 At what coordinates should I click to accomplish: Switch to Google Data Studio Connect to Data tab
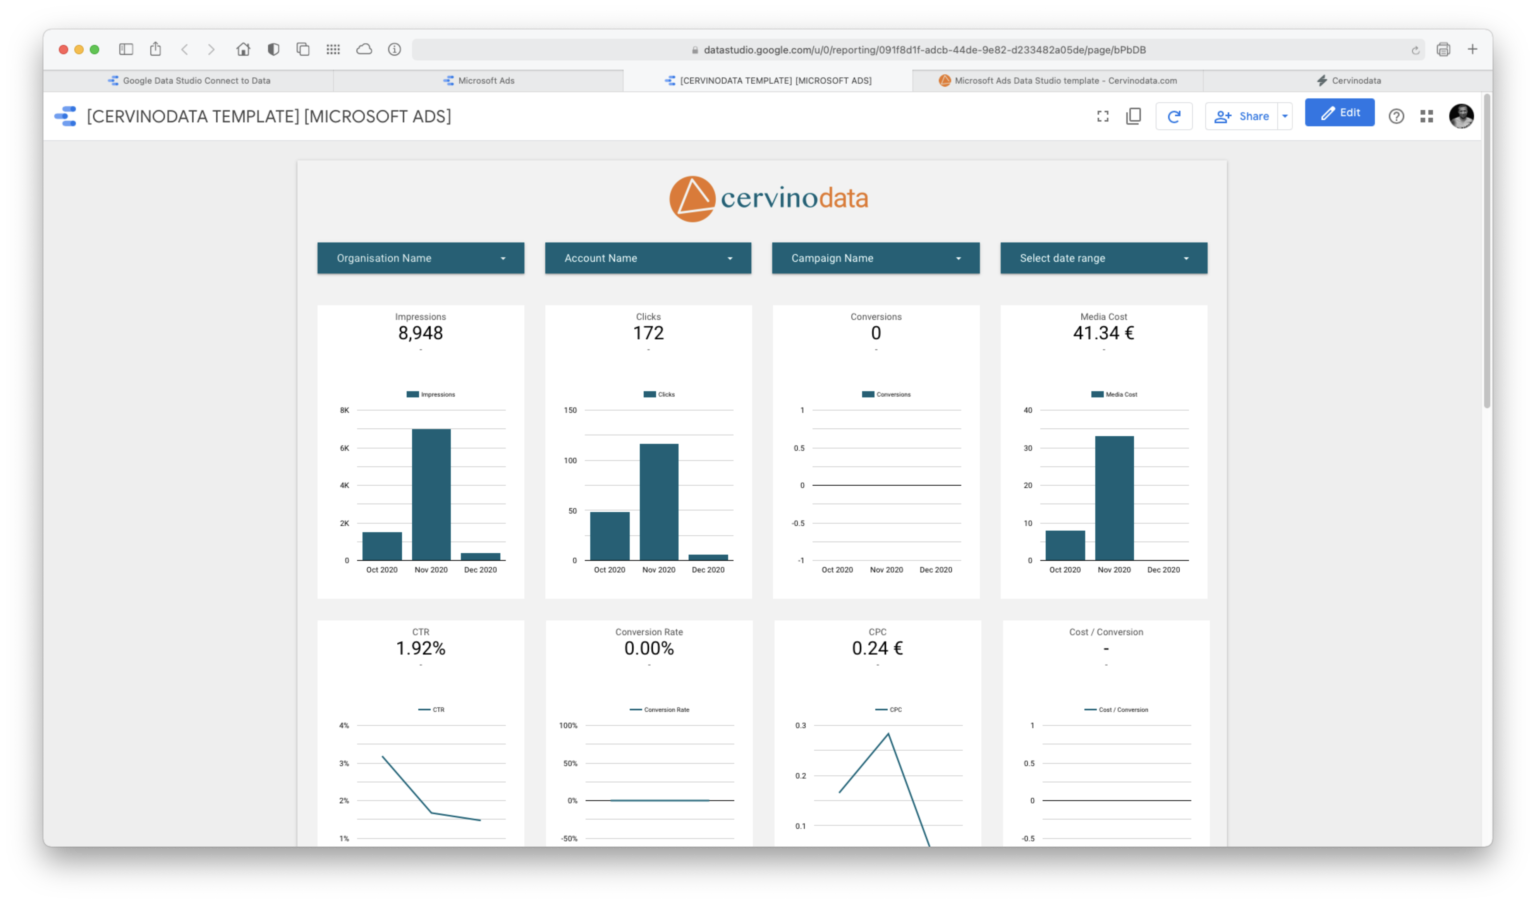pyautogui.click(x=188, y=81)
